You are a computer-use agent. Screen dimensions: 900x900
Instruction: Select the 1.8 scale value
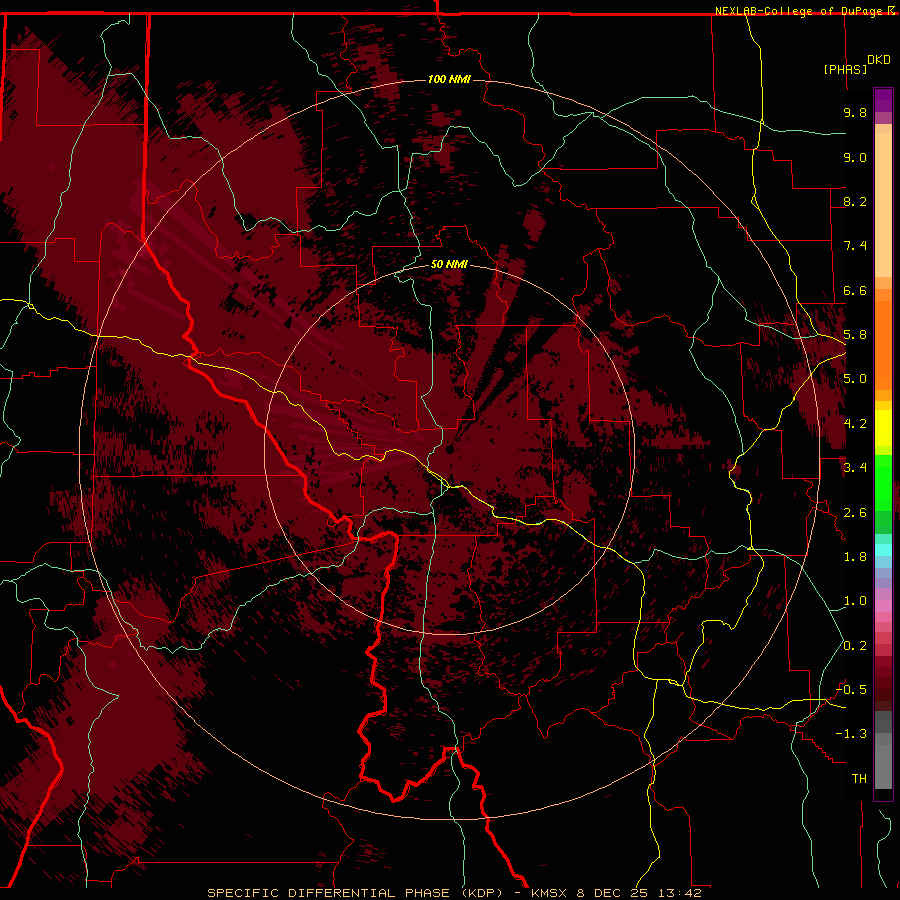click(x=855, y=557)
